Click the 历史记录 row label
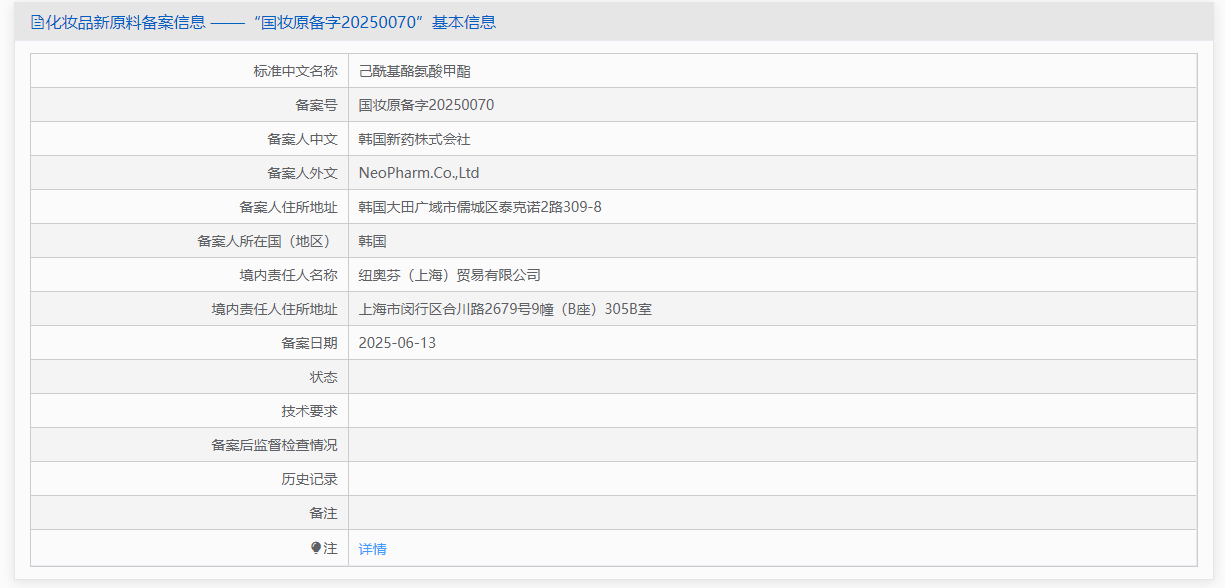1225x588 pixels. click(x=314, y=478)
